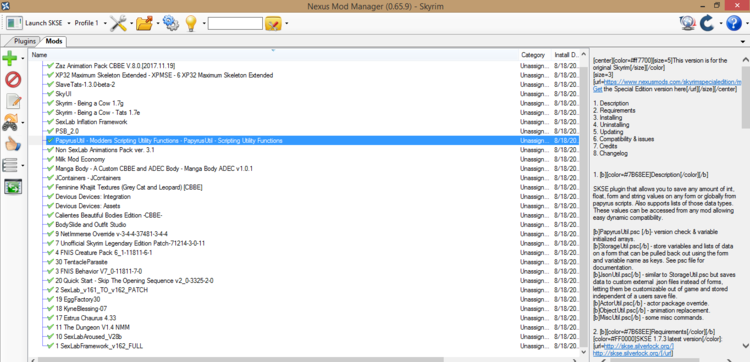Image resolution: width=750 pixels, height=362 pixels.
Task: Click the red deactivate mod icon
Action: (x=13, y=79)
